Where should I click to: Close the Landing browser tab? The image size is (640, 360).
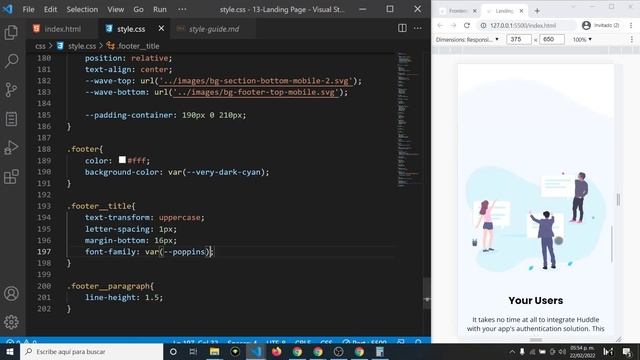click(521, 11)
